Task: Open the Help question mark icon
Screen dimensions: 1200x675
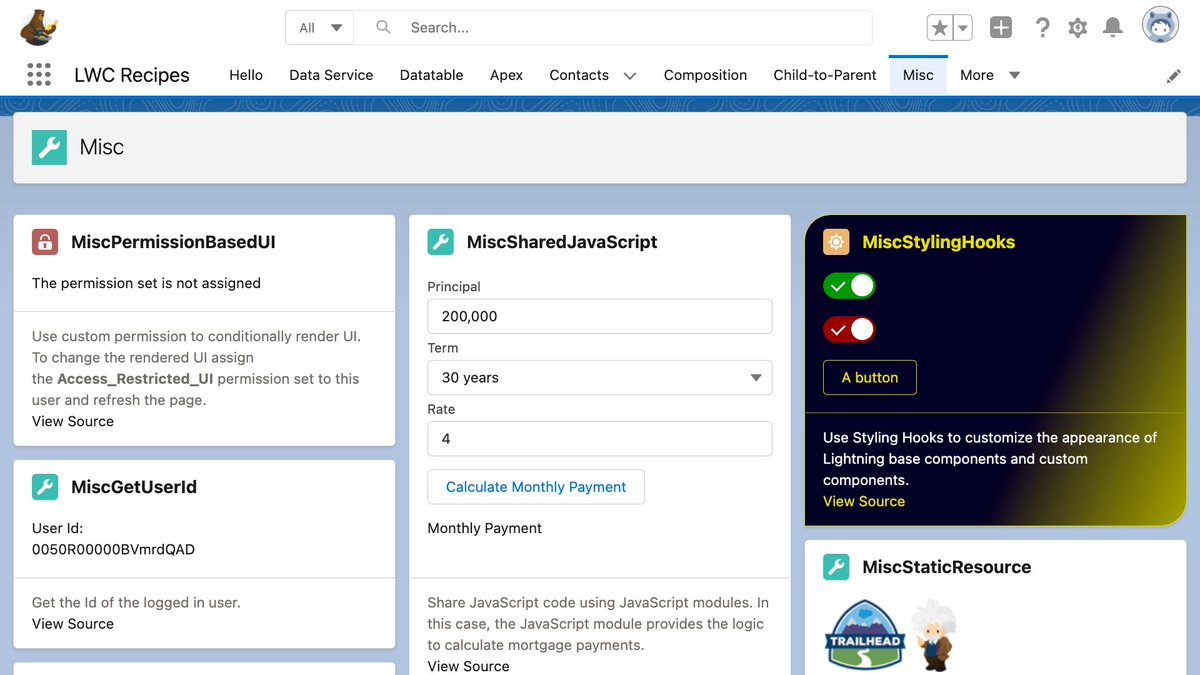Action: coord(1042,28)
